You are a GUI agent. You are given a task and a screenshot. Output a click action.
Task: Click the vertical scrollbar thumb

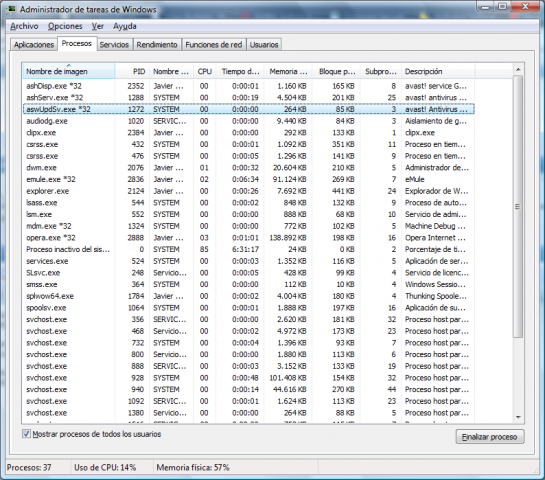tap(518, 206)
